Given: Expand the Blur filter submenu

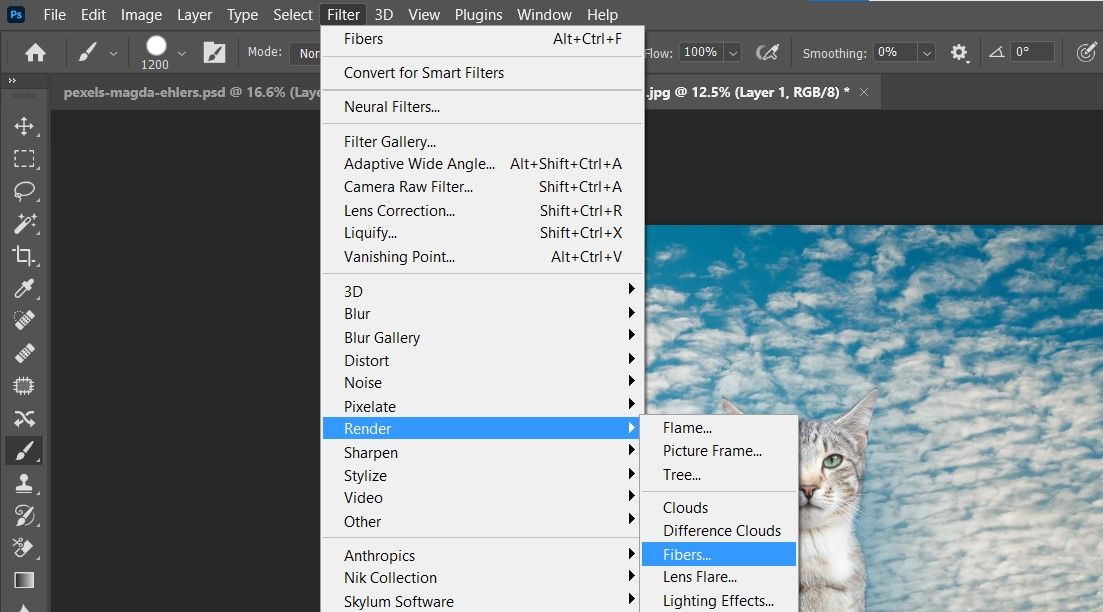Looking at the screenshot, I should pos(483,314).
